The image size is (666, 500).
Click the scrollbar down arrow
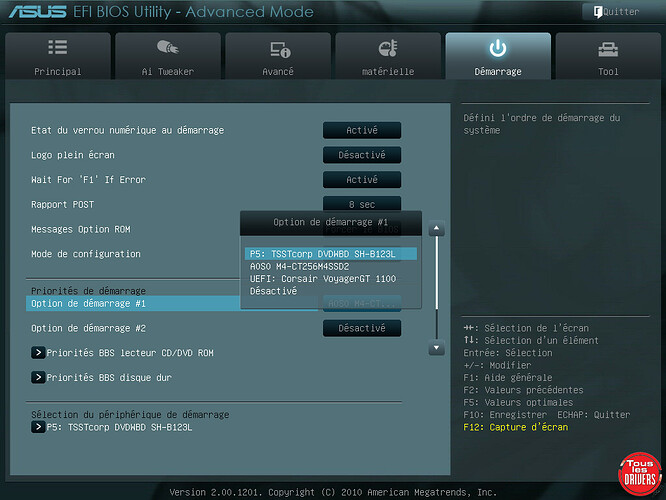[435, 348]
